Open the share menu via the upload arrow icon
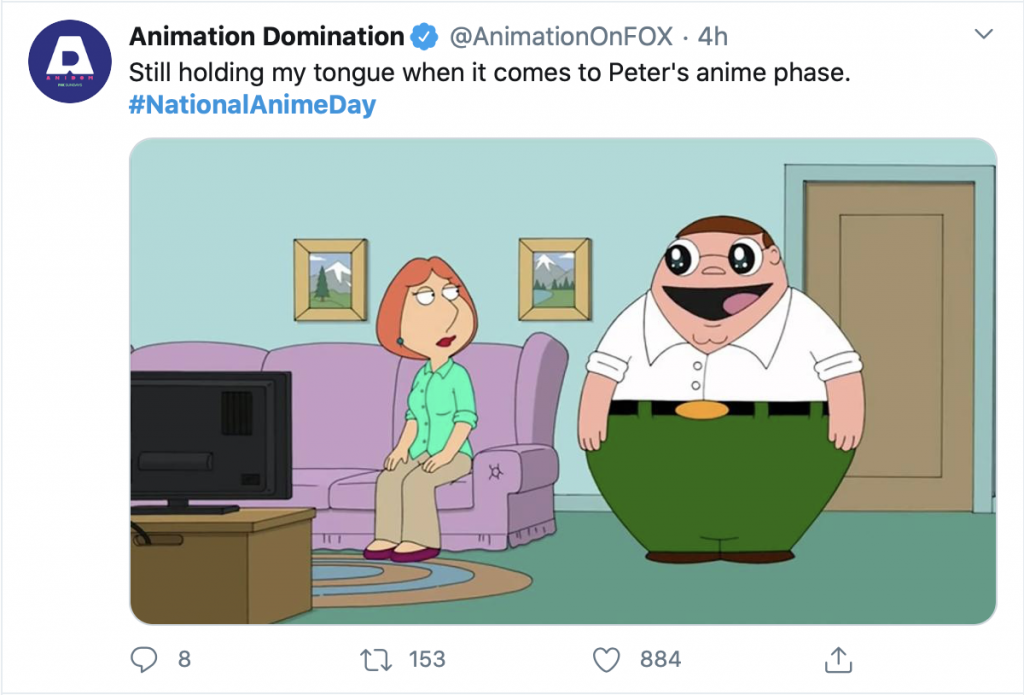1024x695 pixels. coord(837,658)
